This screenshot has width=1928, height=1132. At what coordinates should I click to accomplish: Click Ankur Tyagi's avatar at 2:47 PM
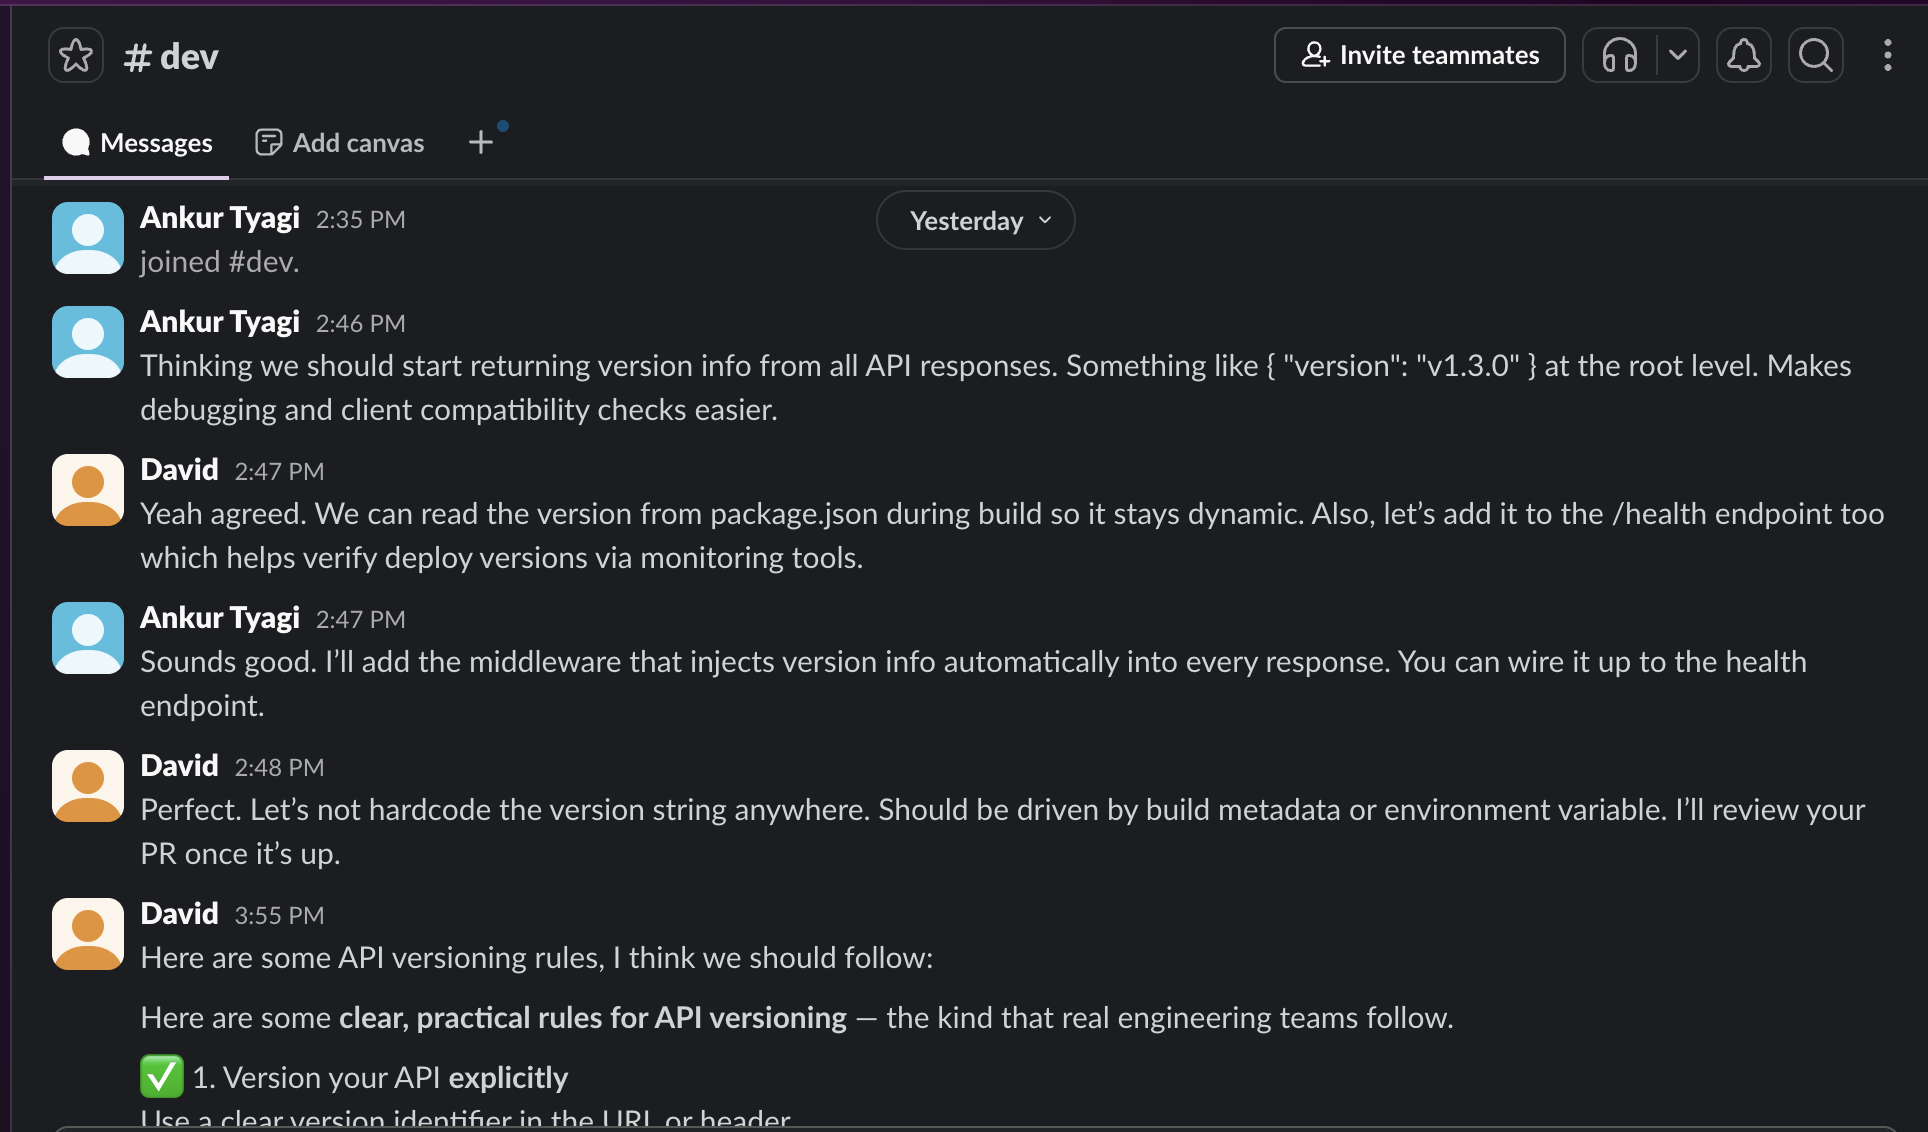point(88,638)
